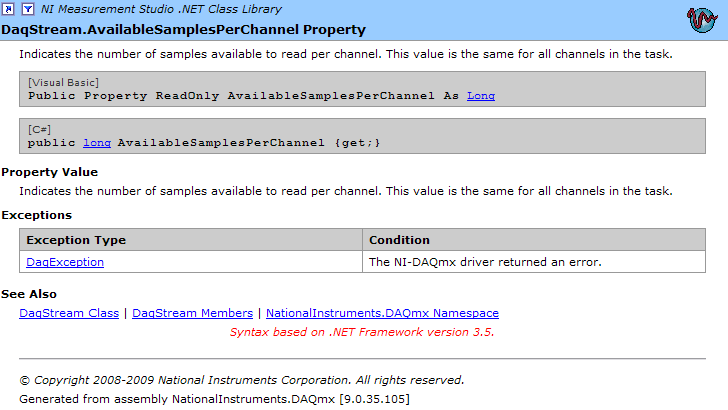Open the language filter icon
Viewport: 728px width, 410px height.
click(x=28, y=9)
